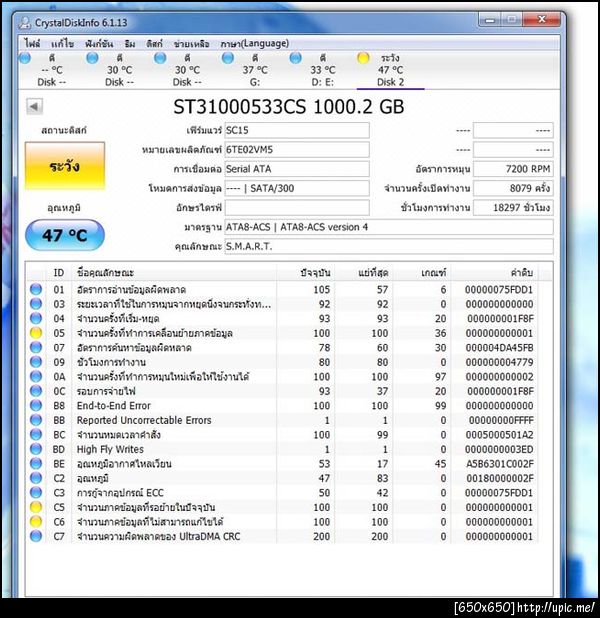Click the power on count 8079 field
This screenshot has height=618, width=600.
(x=513, y=188)
